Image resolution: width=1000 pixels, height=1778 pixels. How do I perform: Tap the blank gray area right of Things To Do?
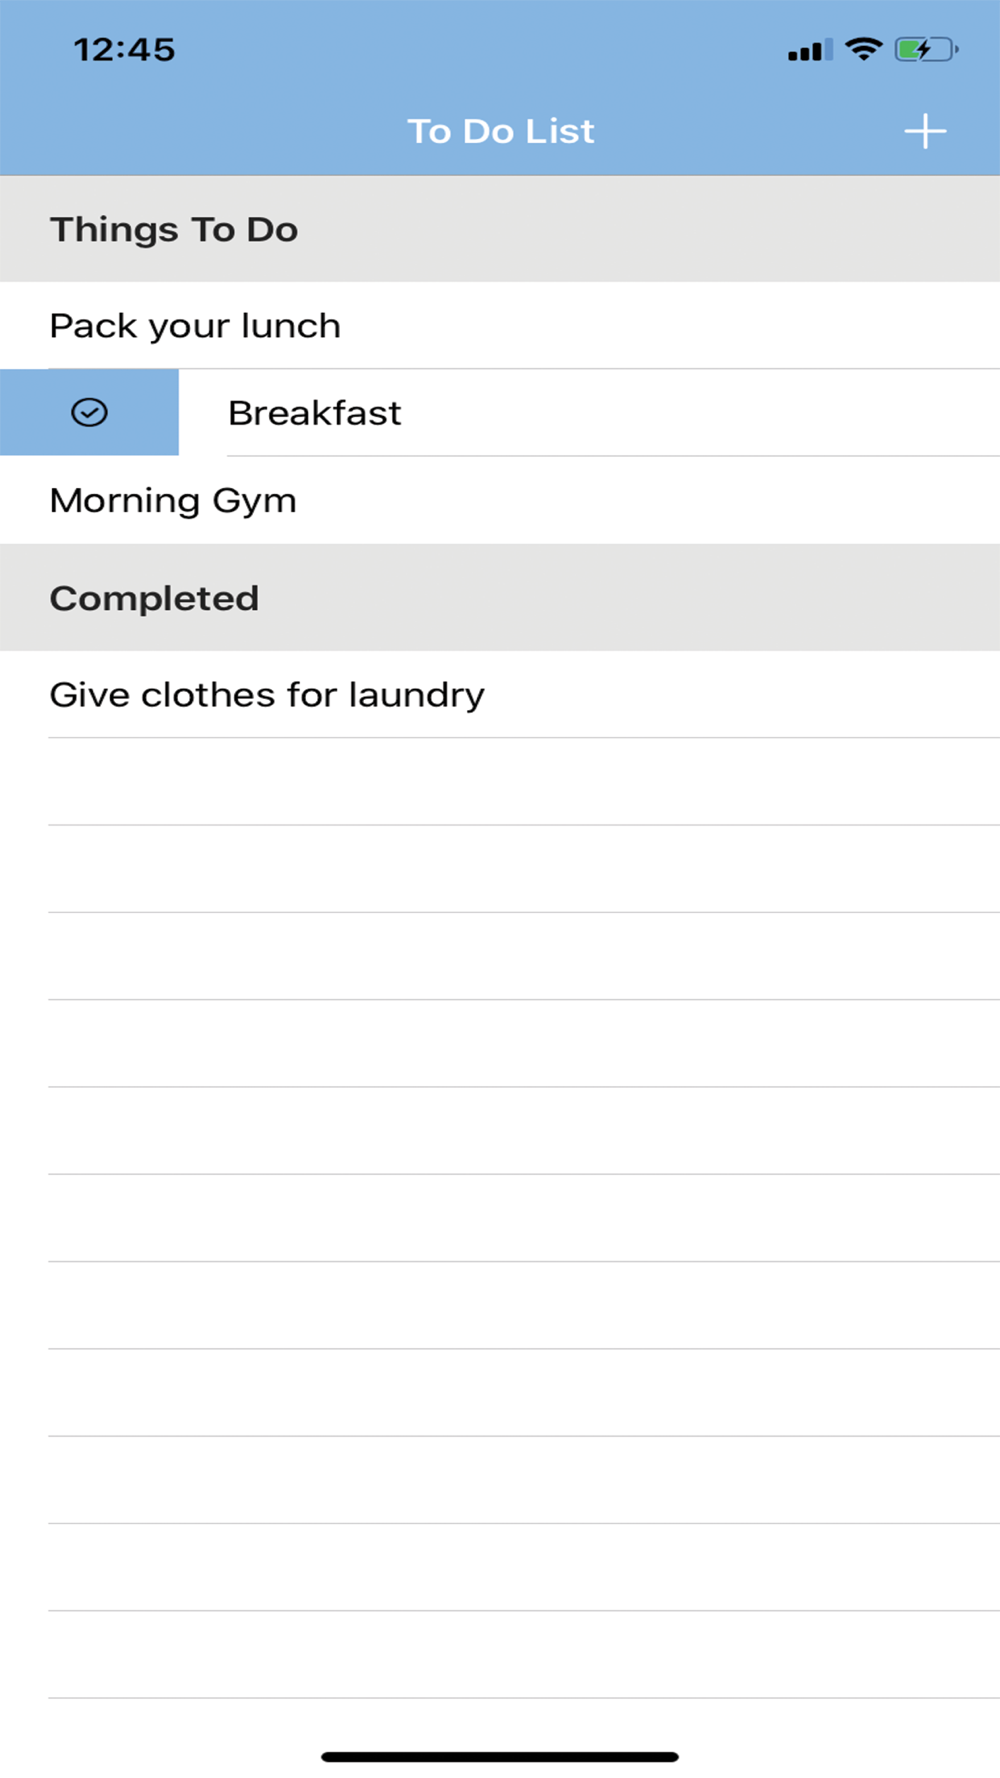[x=650, y=229]
